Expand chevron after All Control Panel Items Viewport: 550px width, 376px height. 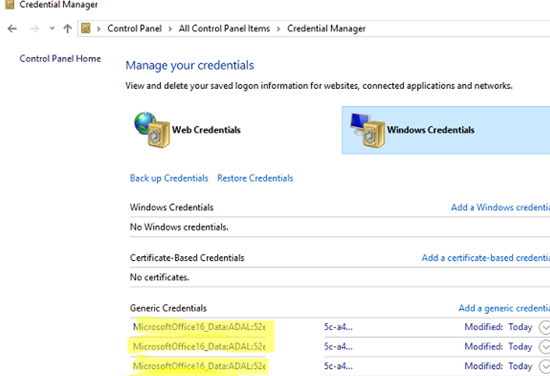tap(279, 29)
